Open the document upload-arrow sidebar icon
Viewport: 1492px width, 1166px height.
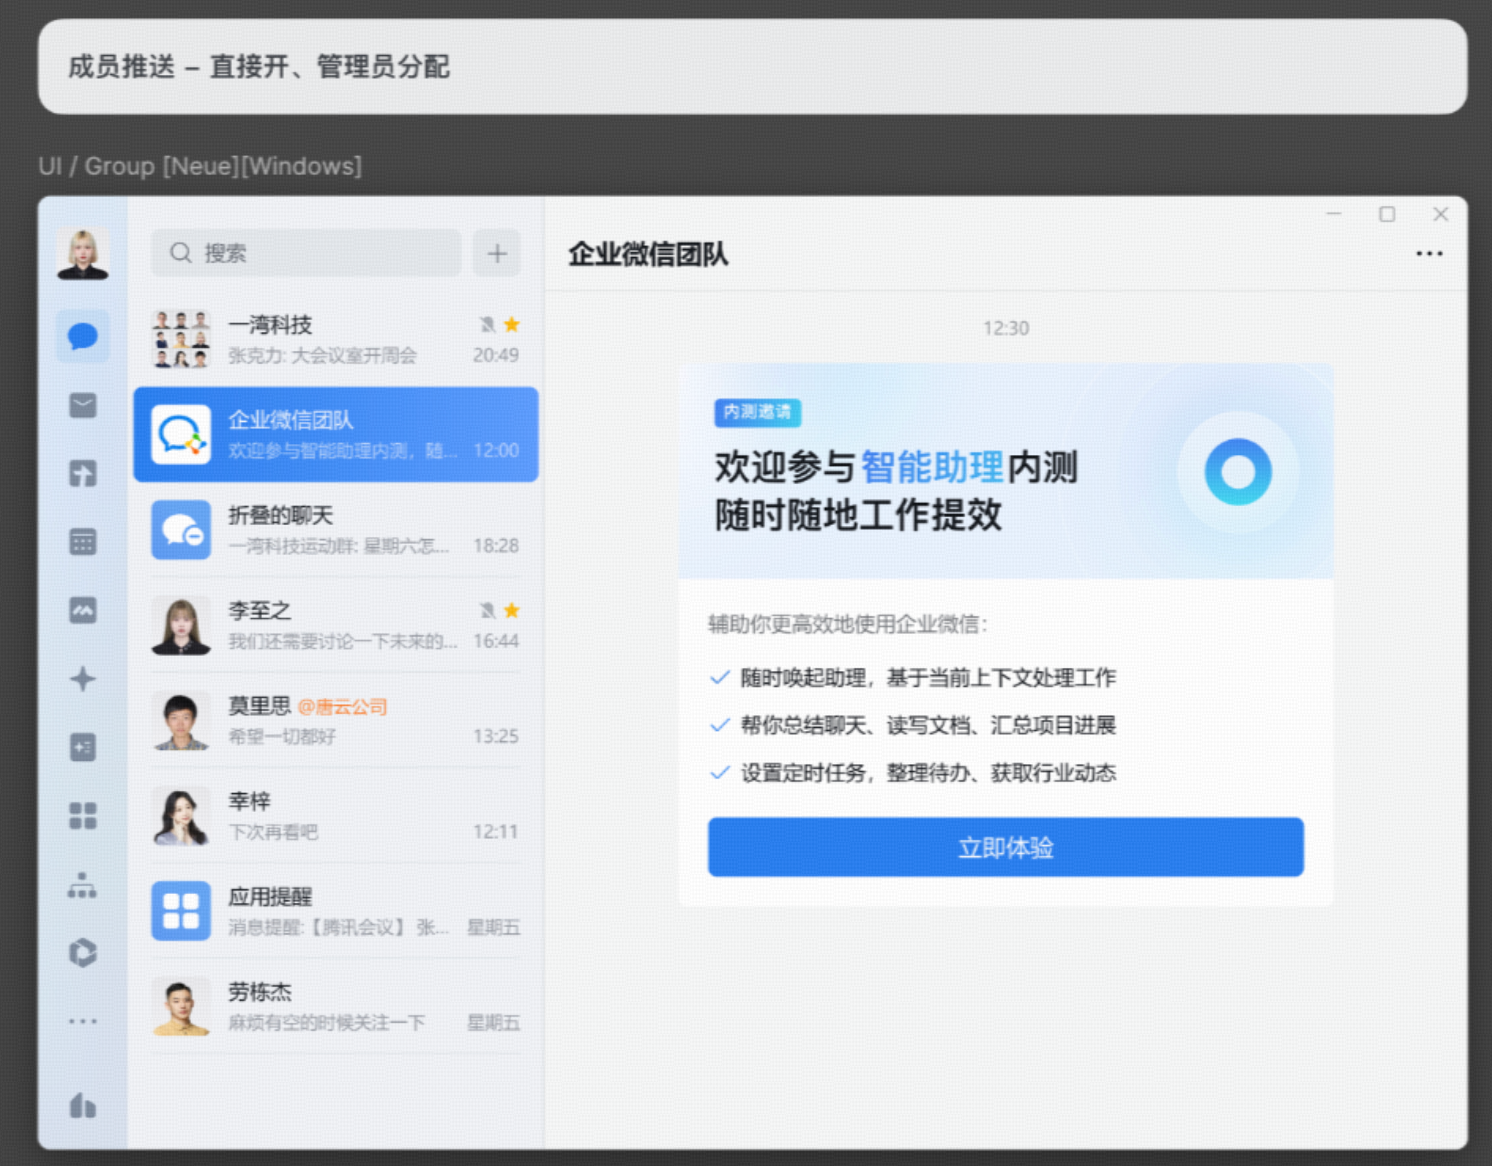coord(83,473)
